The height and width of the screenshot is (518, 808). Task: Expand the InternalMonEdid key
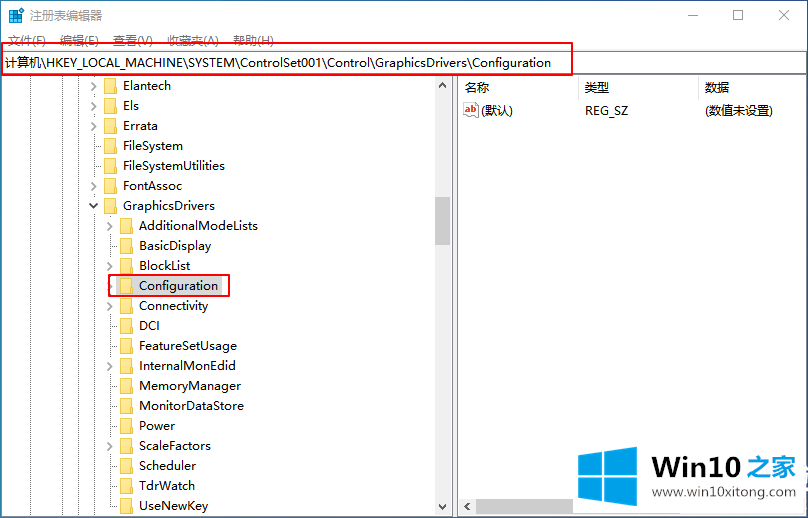pos(110,366)
